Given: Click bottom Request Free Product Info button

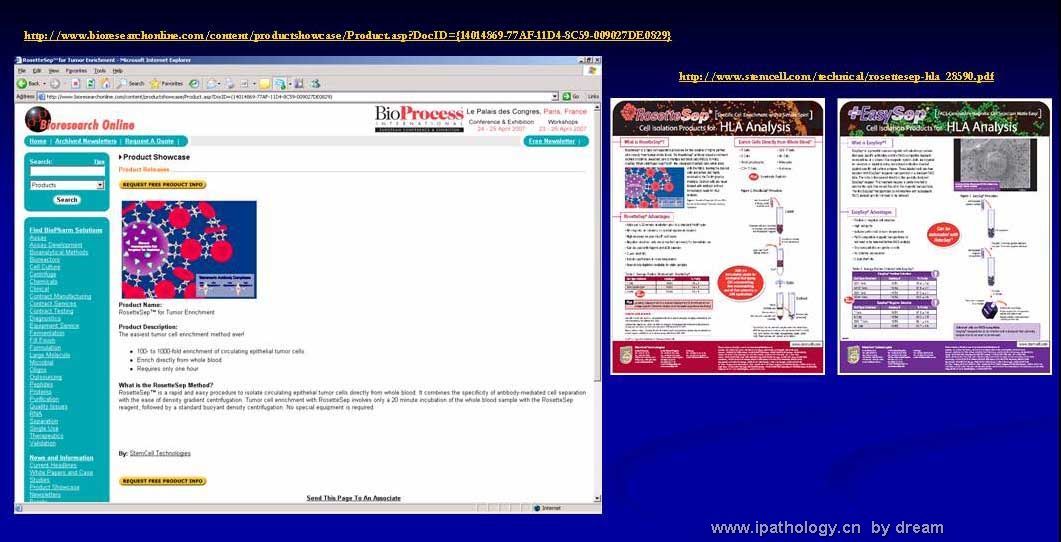Looking at the screenshot, I should click(163, 481).
